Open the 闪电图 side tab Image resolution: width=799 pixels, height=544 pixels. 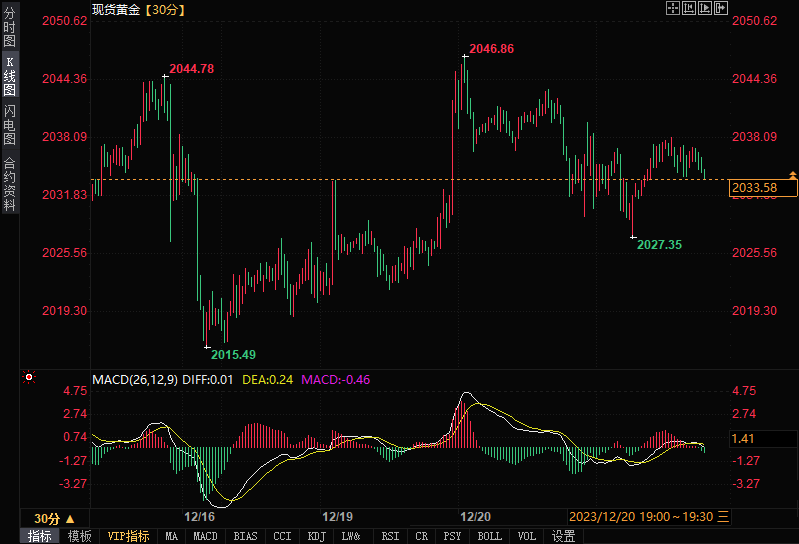coord(9,124)
